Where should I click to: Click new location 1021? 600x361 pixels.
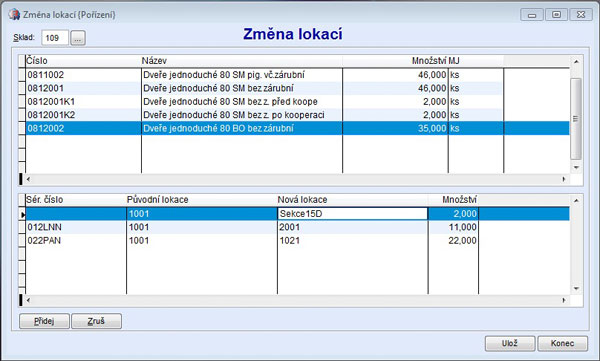(290, 240)
